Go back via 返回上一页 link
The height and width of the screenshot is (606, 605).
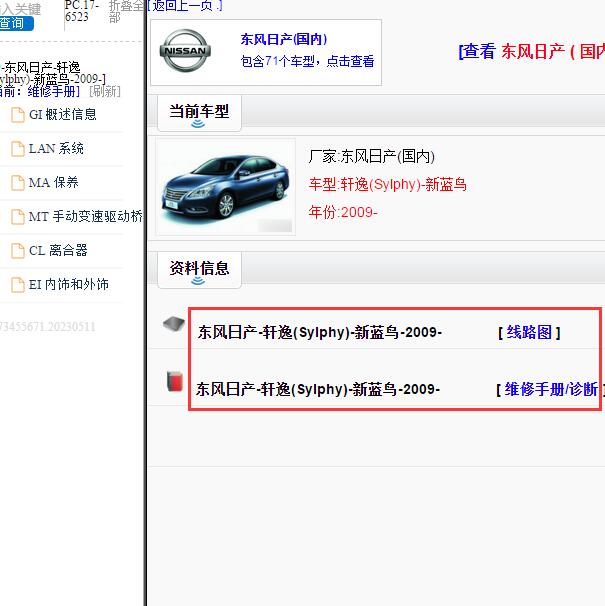pos(184,5)
